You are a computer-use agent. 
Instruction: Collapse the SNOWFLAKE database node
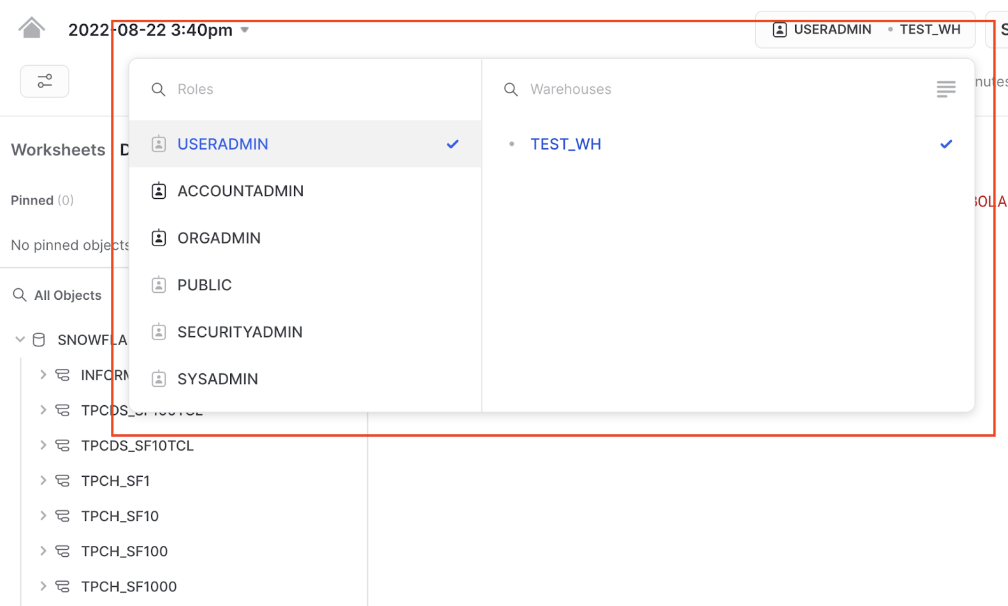(x=20, y=339)
